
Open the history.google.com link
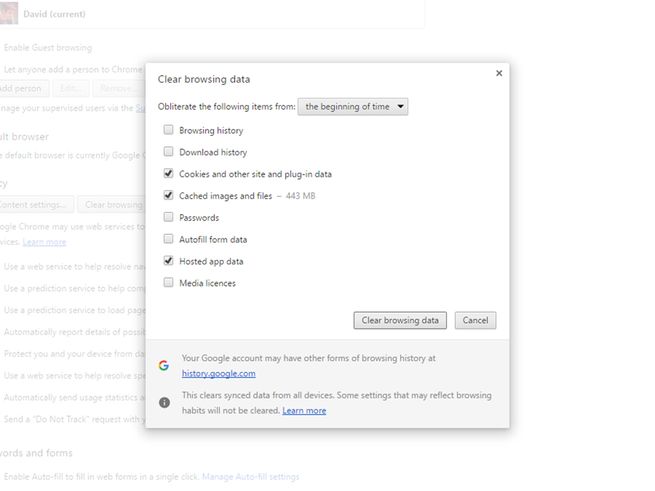(x=218, y=374)
